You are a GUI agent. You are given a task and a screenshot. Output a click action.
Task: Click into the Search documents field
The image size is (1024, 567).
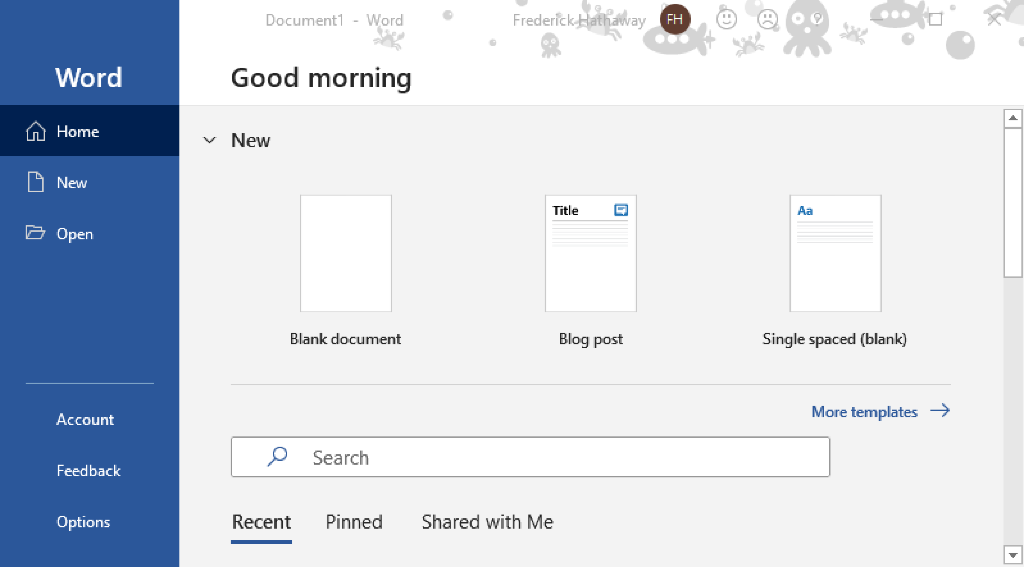pyautogui.click(x=530, y=457)
